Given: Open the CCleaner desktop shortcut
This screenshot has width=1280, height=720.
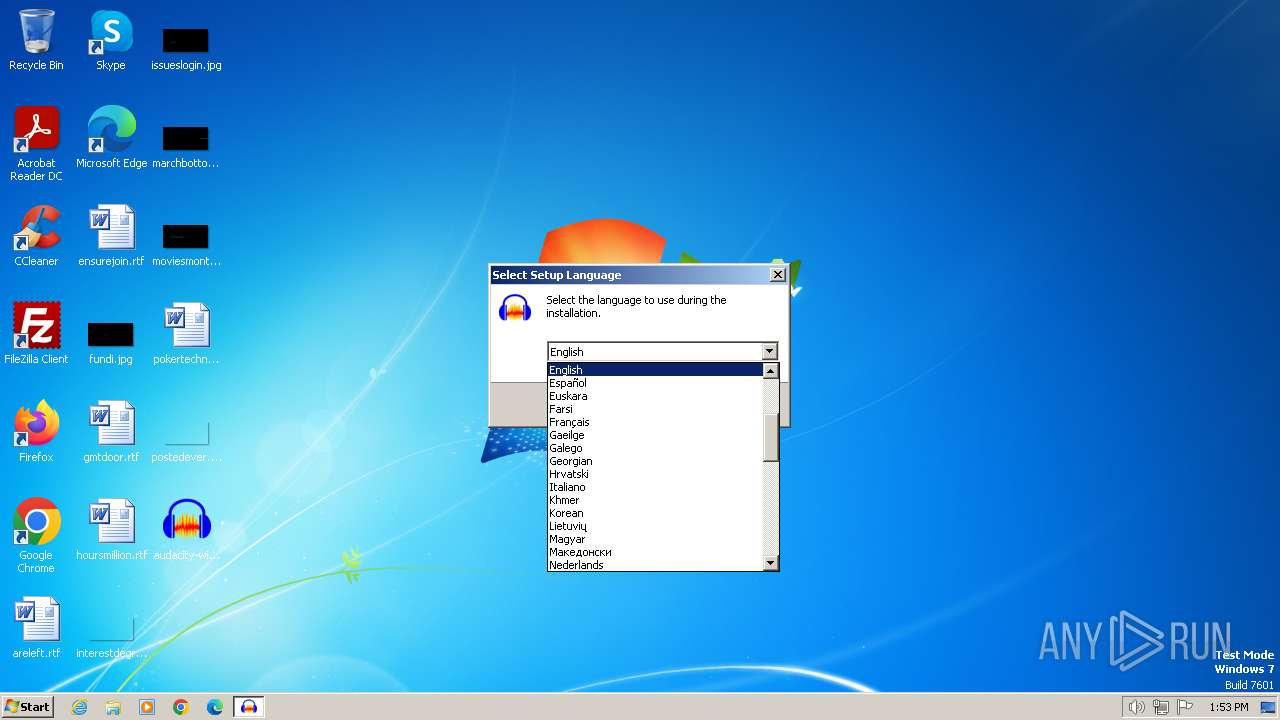Looking at the screenshot, I should pyautogui.click(x=36, y=236).
